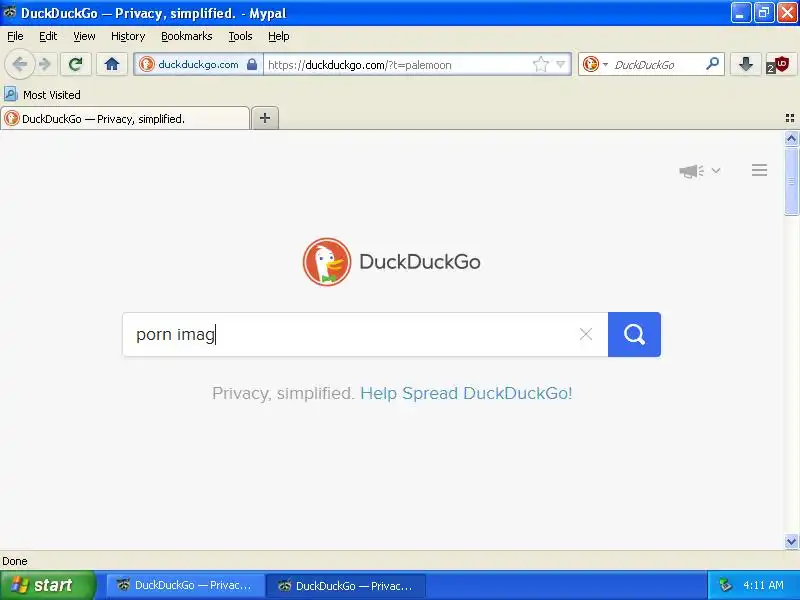Go back to the previous page

click(x=19, y=64)
